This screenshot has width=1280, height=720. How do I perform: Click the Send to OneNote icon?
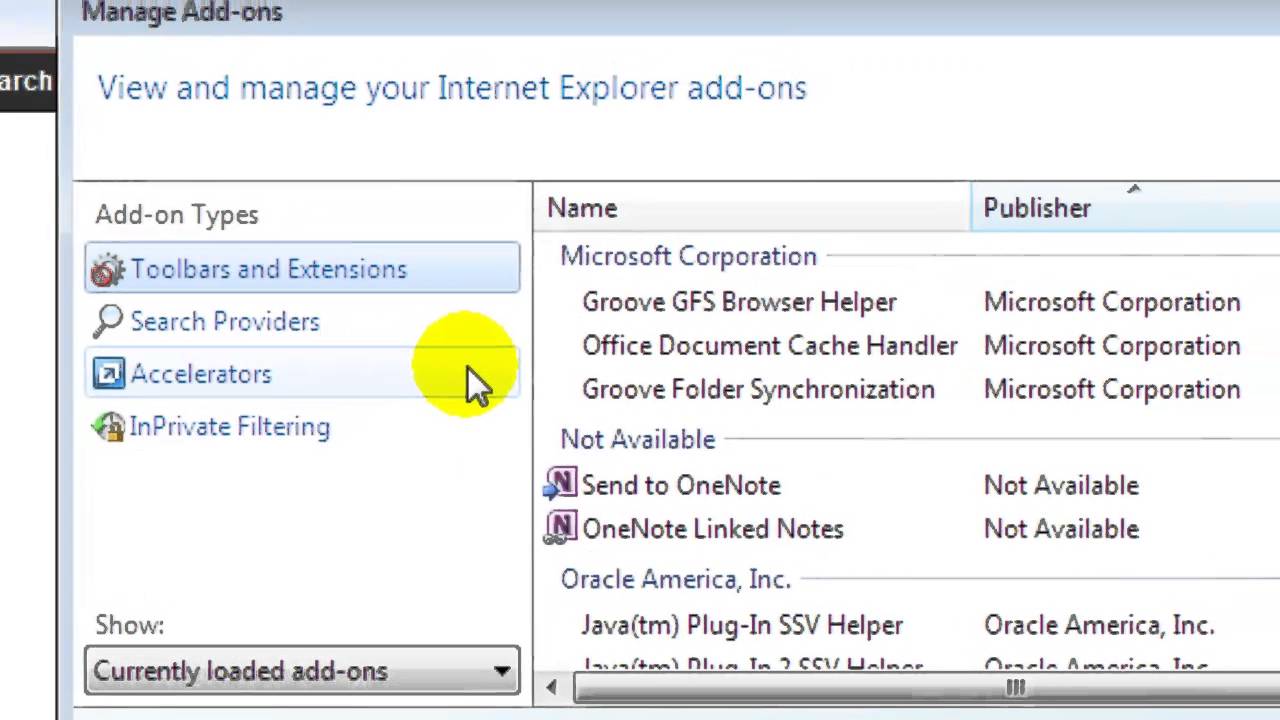[x=559, y=485]
